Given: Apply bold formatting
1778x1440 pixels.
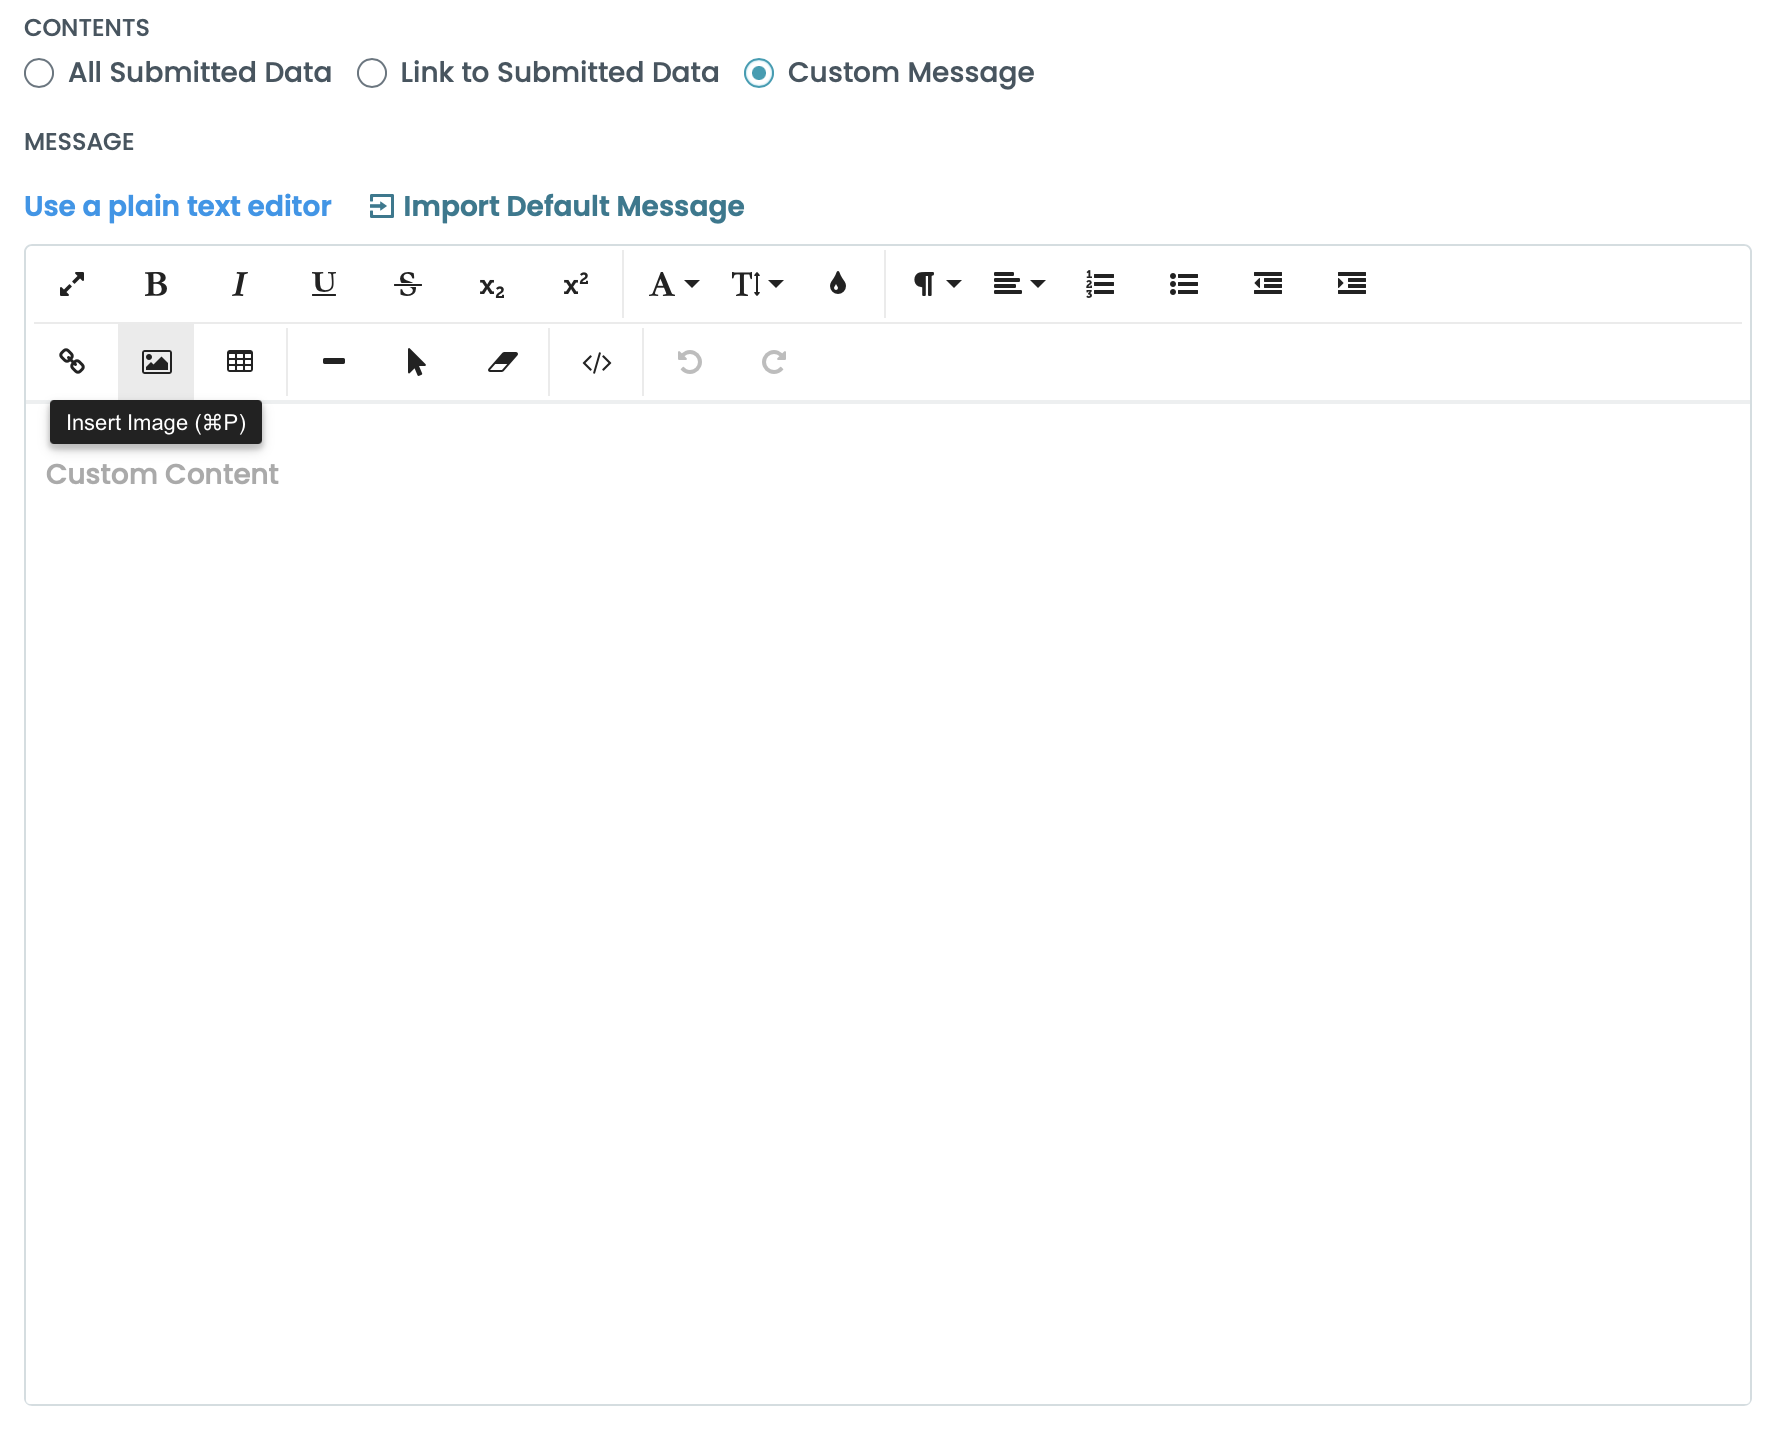Looking at the screenshot, I should click(156, 285).
